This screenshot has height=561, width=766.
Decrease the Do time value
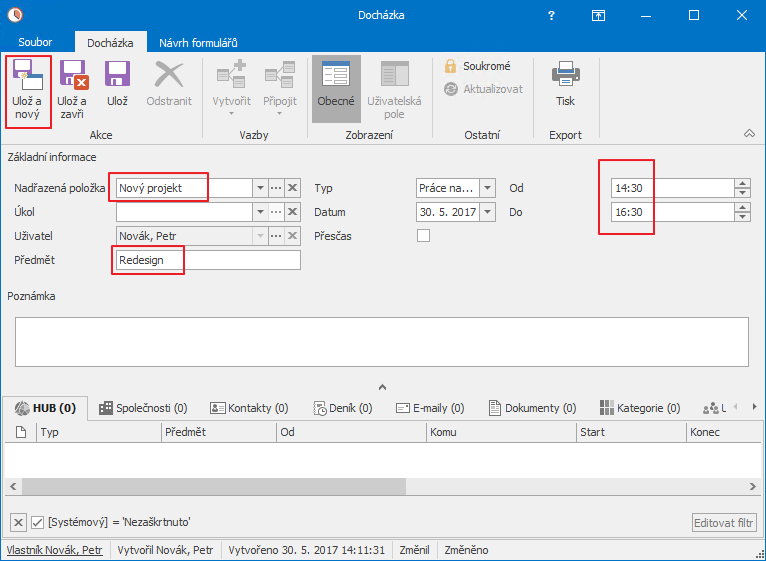(x=742, y=216)
